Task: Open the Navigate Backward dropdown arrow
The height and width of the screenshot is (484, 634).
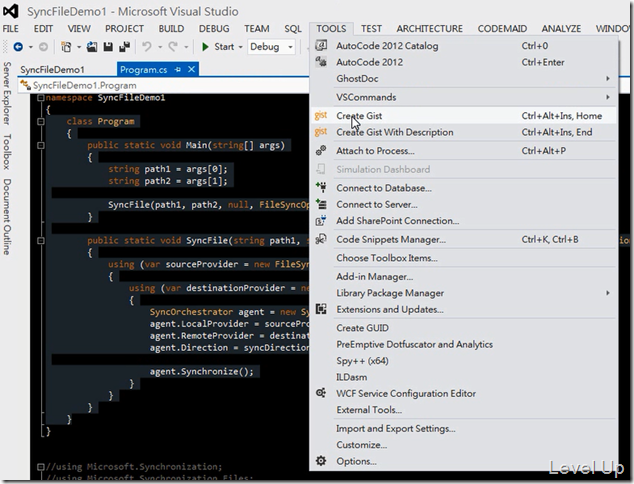Action: click(x=31, y=47)
